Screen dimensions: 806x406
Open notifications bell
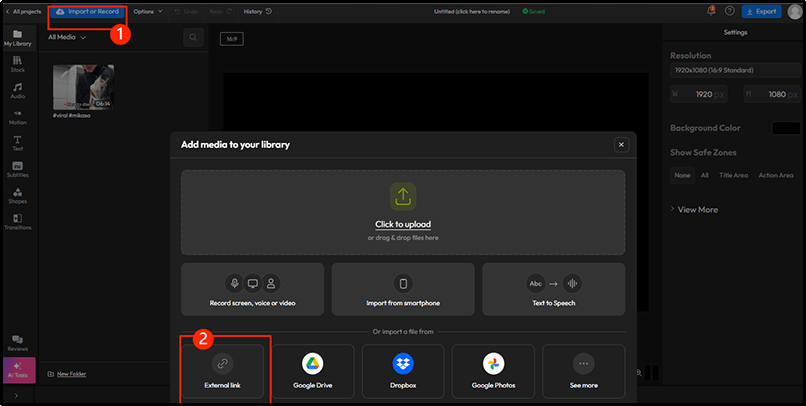tap(711, 11)
